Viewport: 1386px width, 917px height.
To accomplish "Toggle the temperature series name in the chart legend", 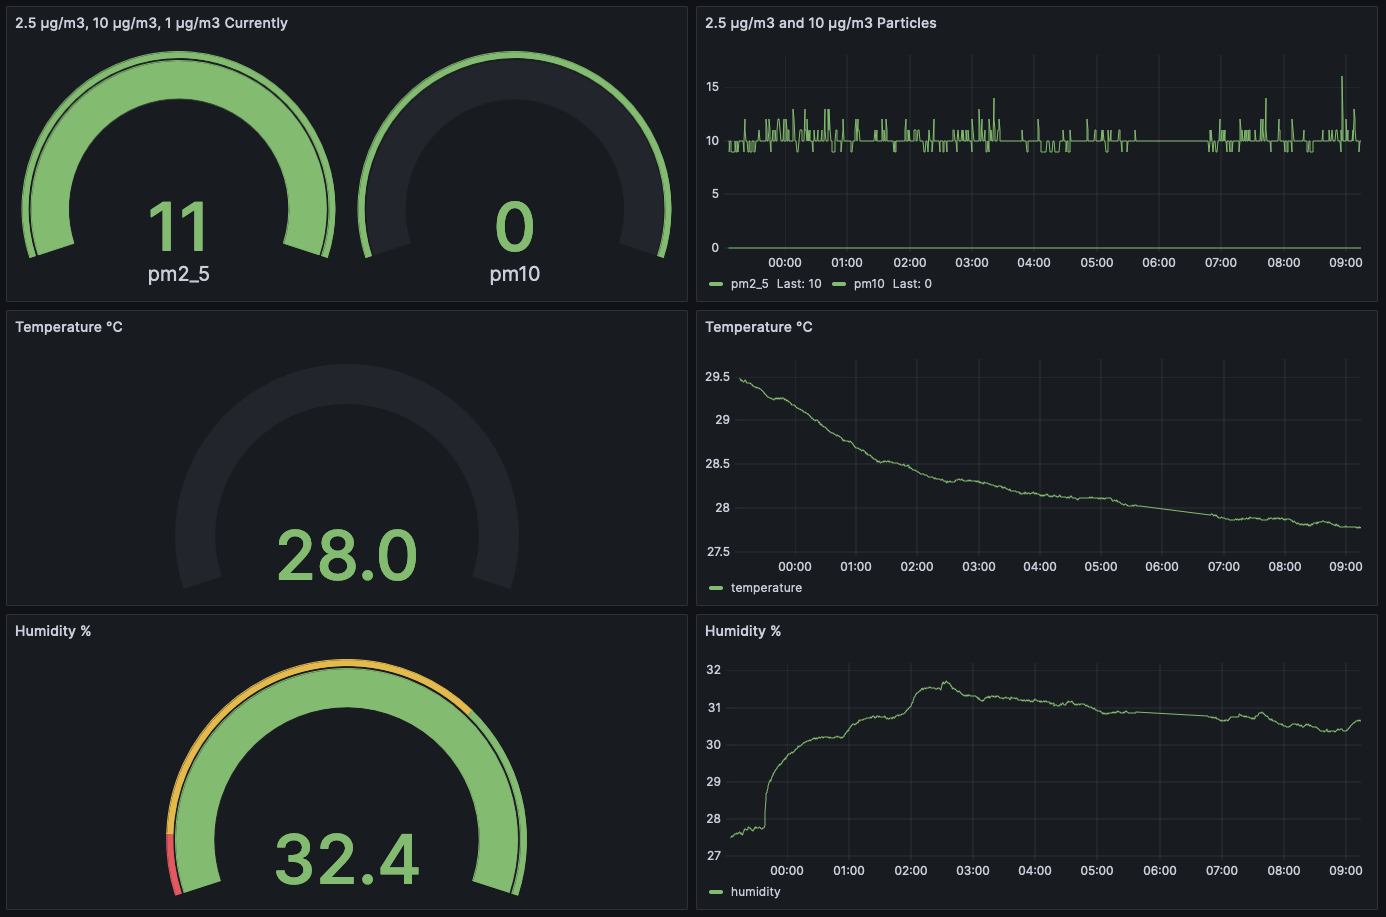I will (x=766, y=588).
